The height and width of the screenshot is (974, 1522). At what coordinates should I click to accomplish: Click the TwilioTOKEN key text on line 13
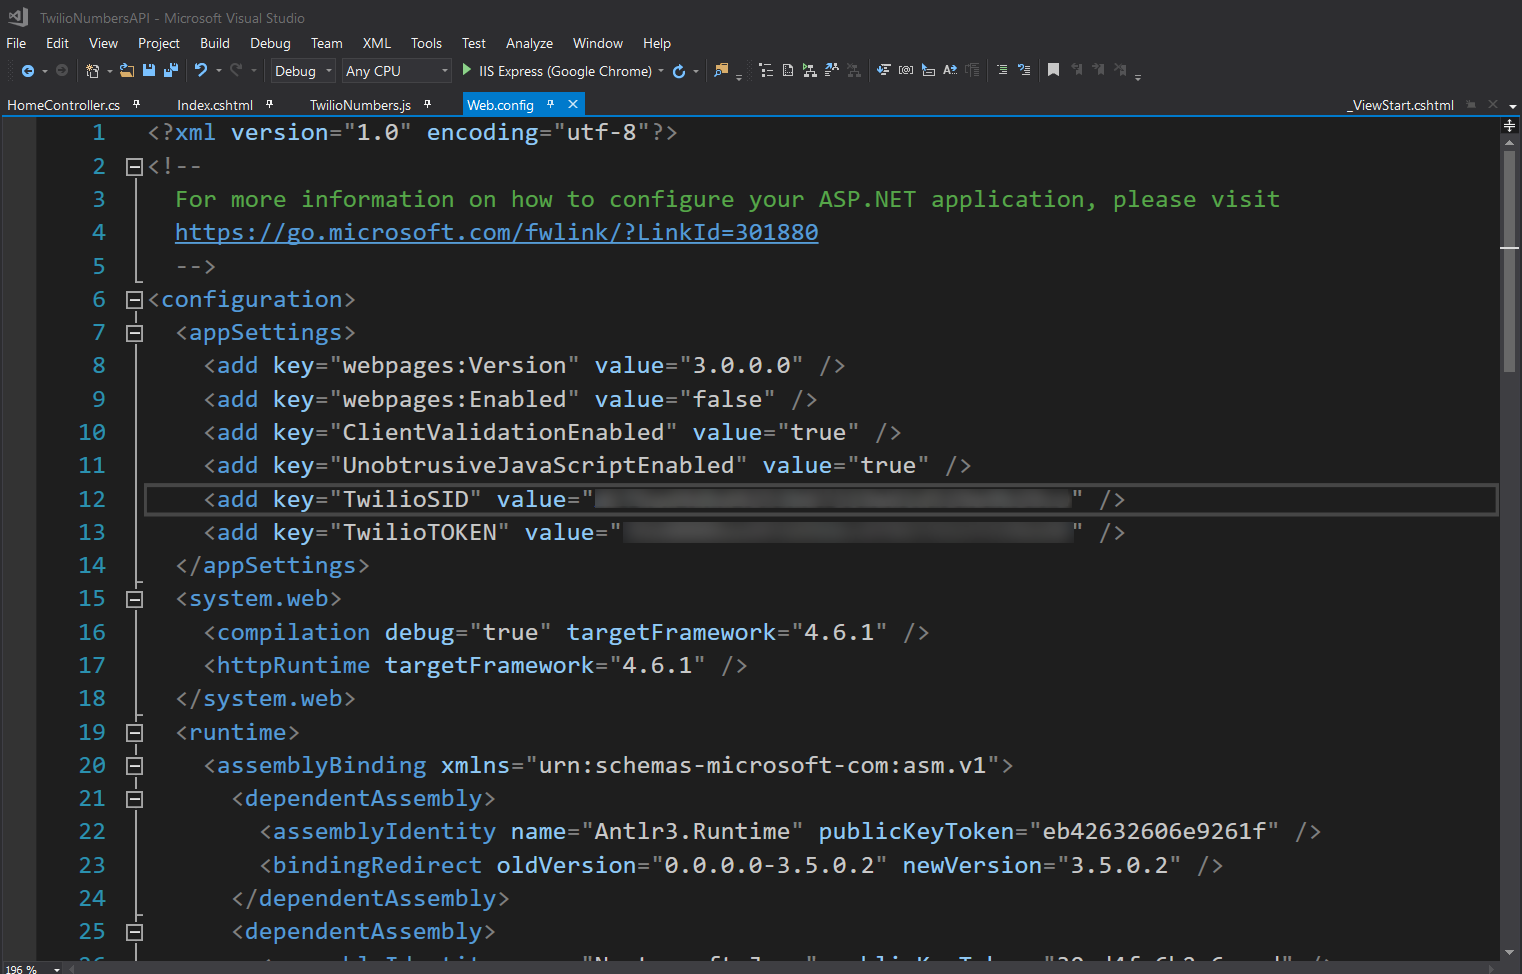(x=420, y=532)
